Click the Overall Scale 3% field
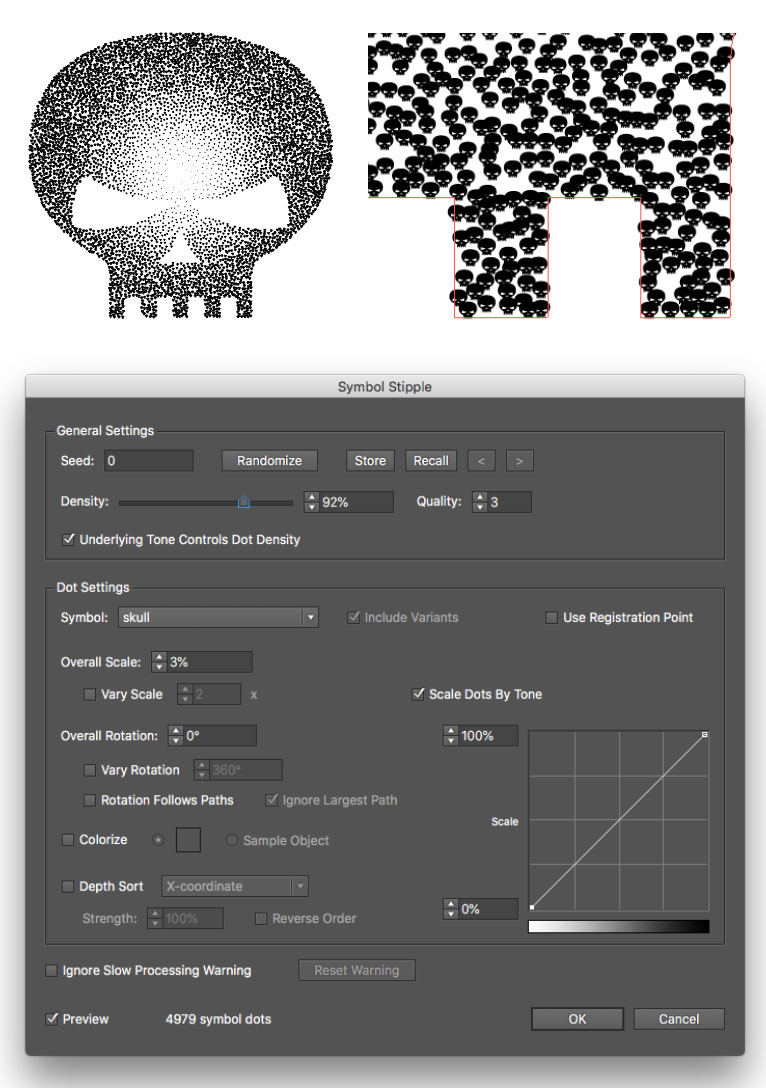 (209, 662)
